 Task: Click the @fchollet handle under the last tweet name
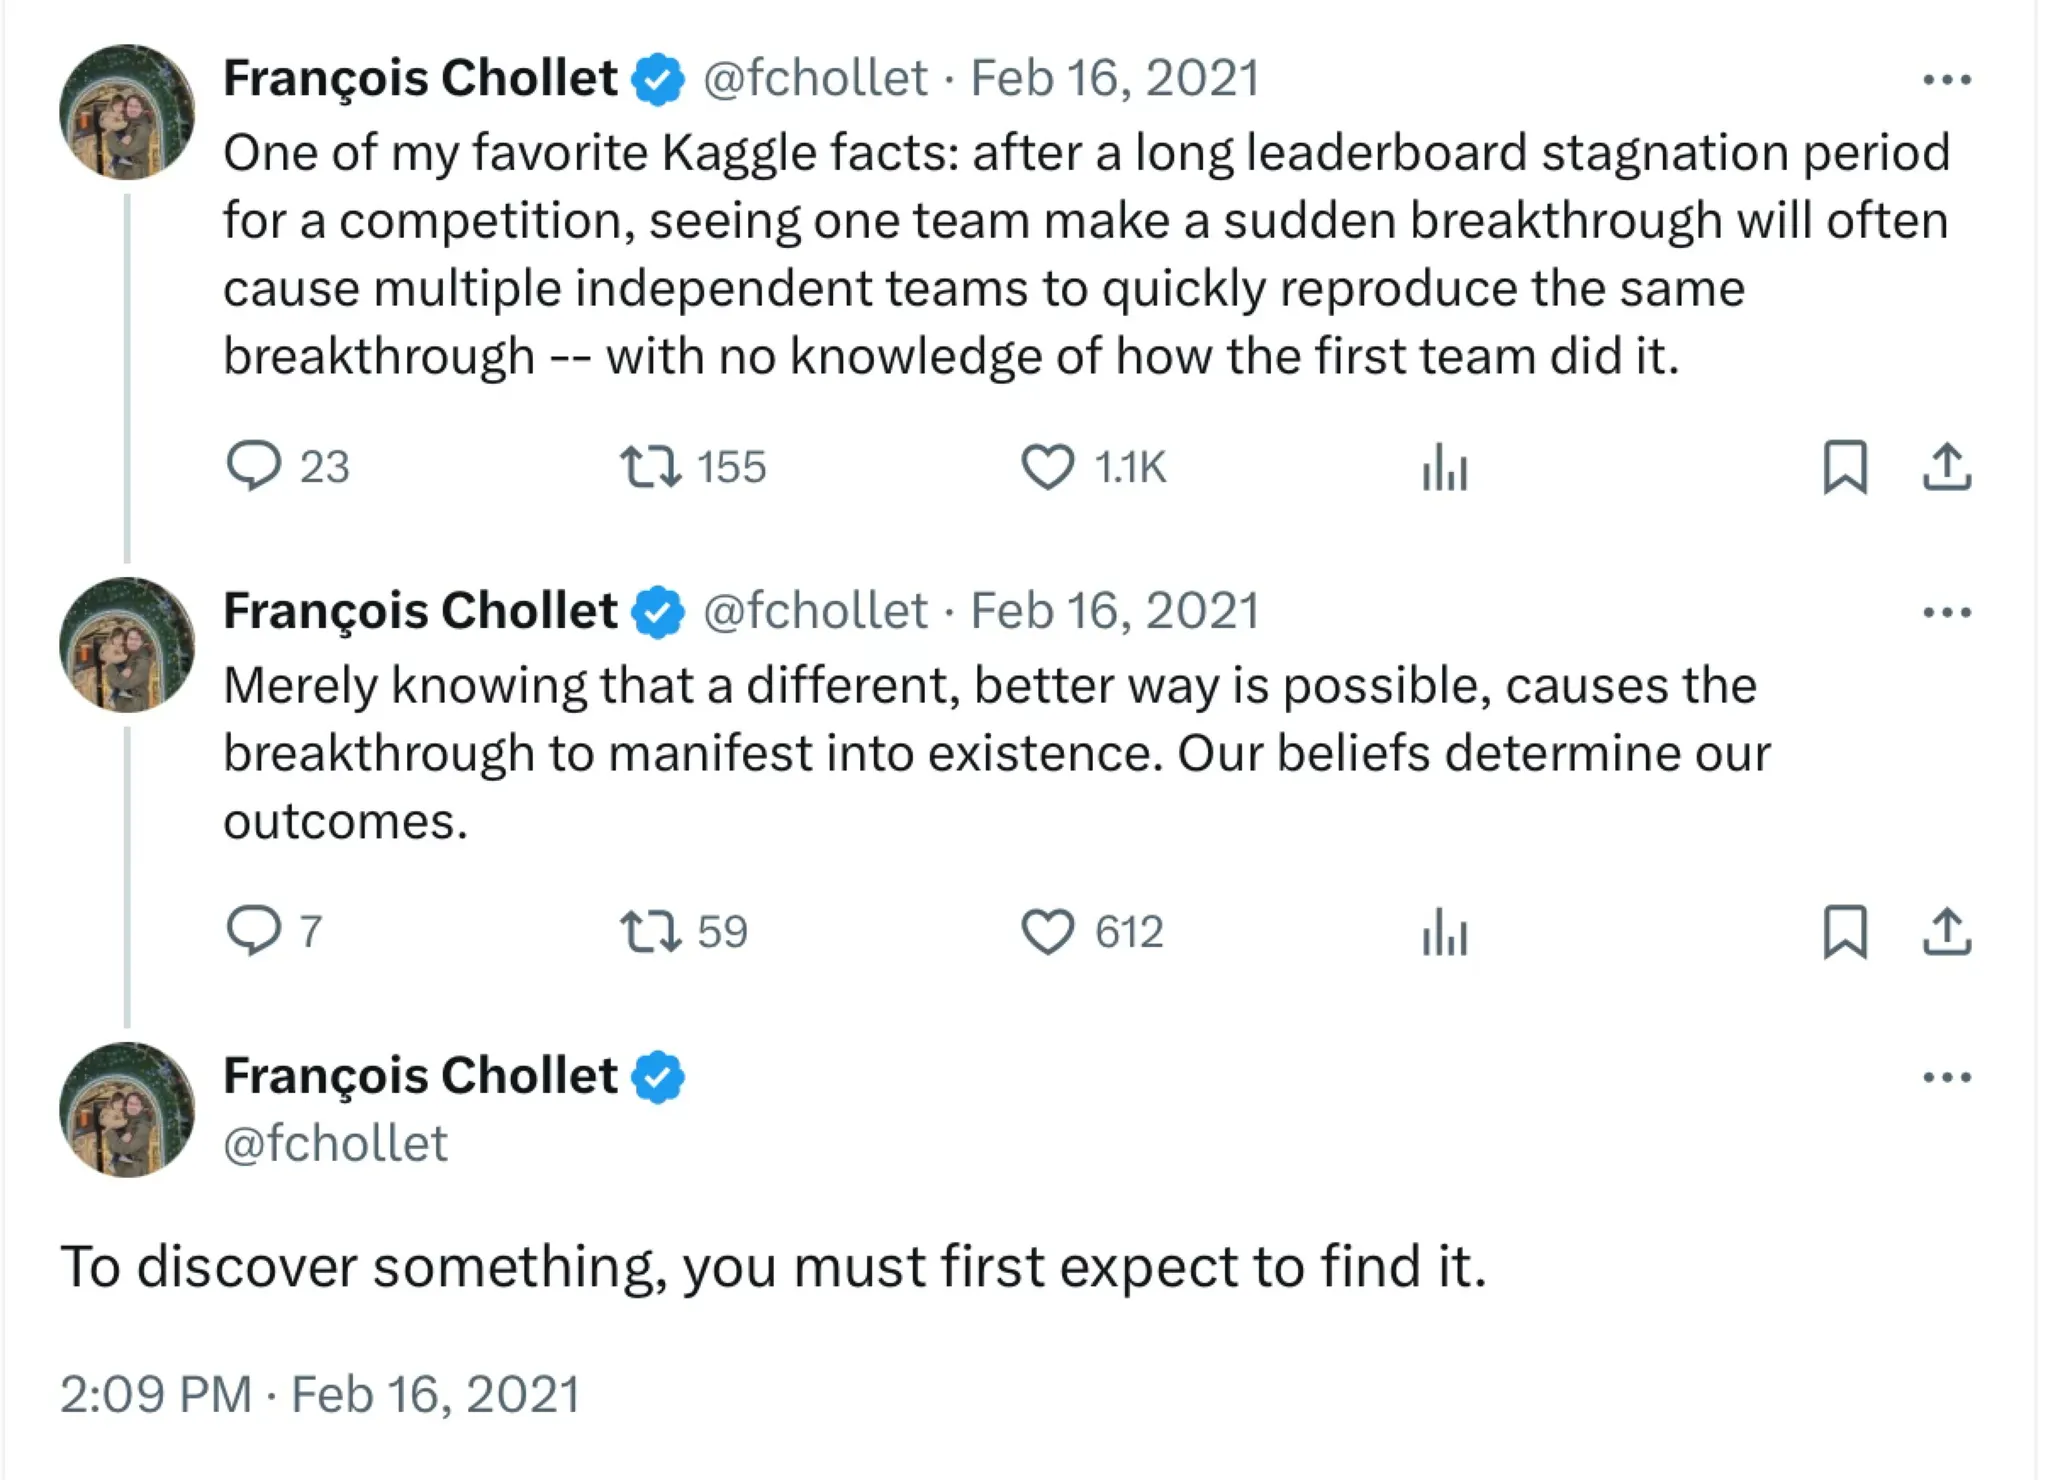pyautogui.click(x=335, y=1143)
